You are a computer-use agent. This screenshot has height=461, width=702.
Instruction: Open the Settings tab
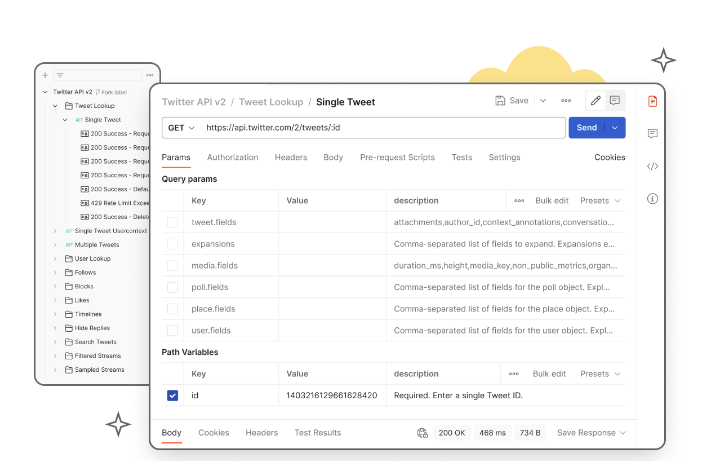pos(504,158)
